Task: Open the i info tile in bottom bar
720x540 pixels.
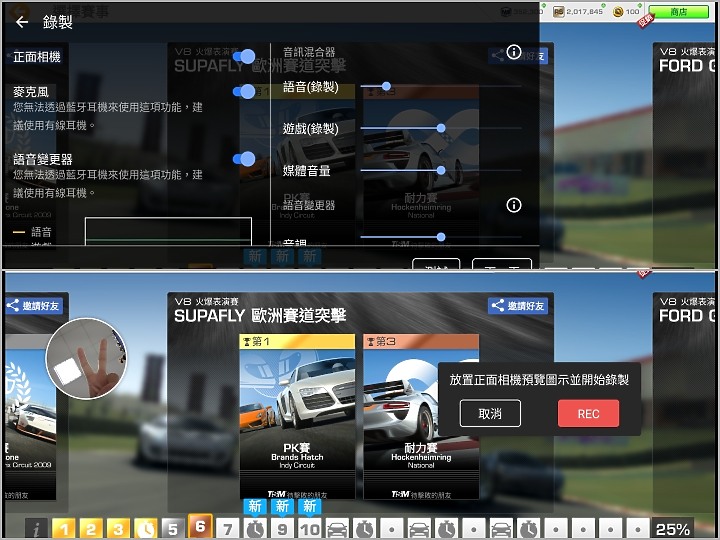Action: [x=36, y=529]
